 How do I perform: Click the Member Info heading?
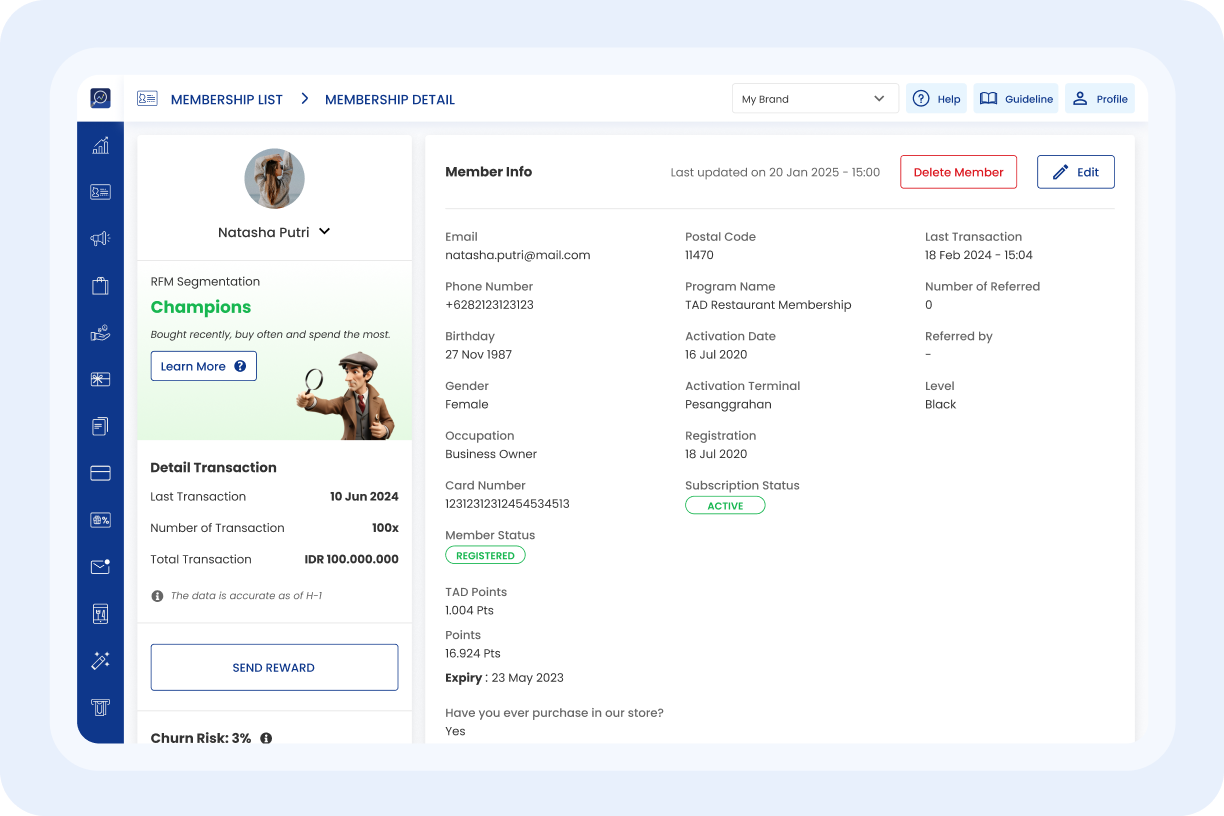coord(489,172)
